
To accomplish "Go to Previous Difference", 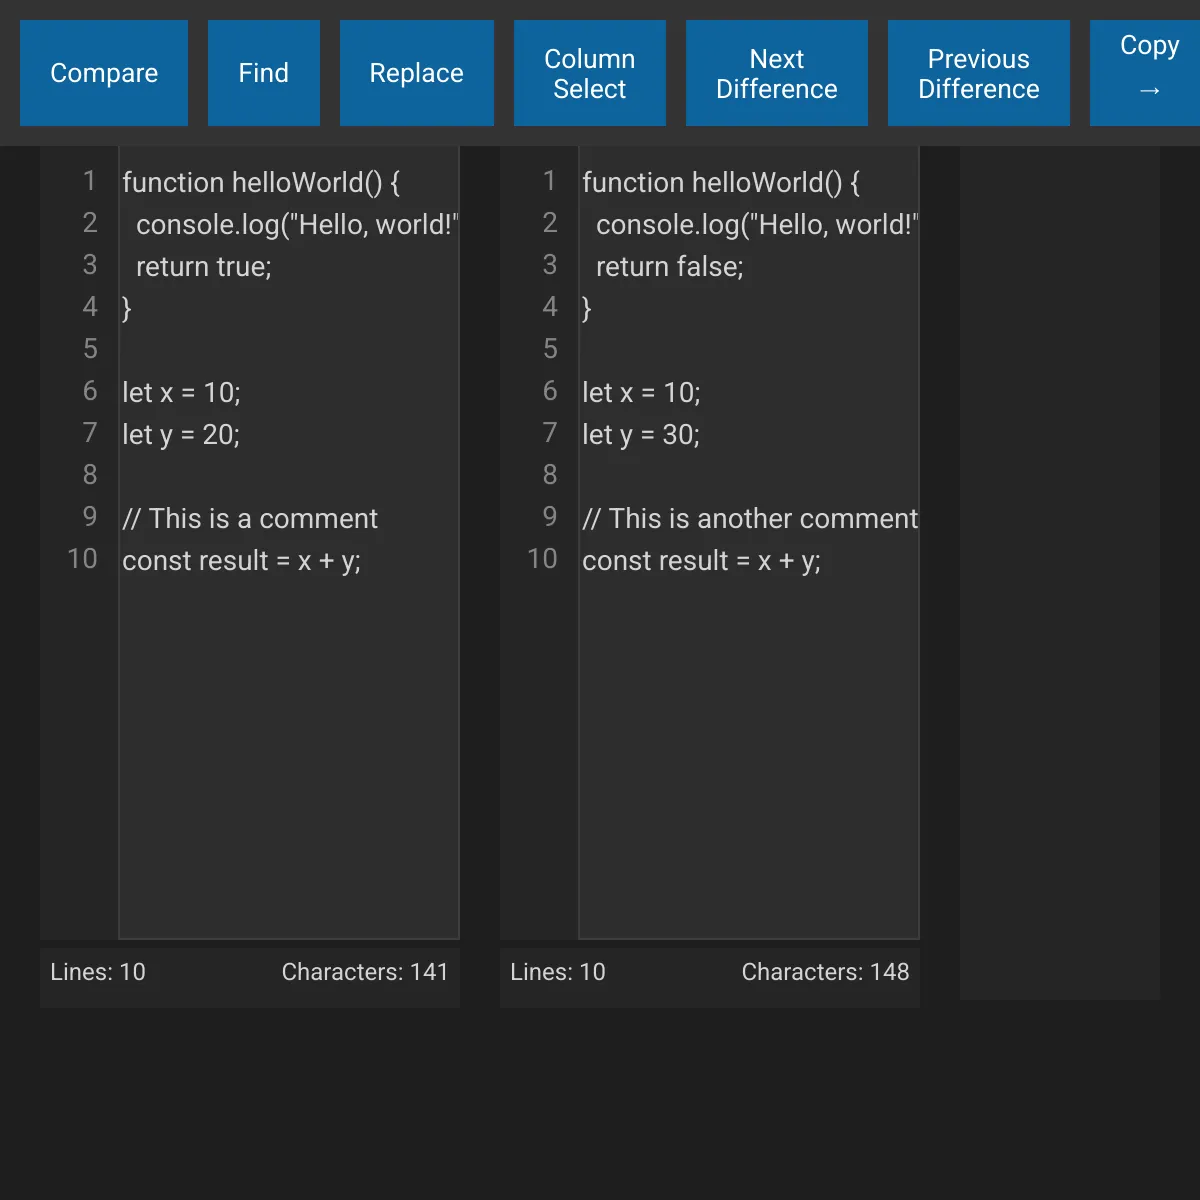I will tap(979, 73).
